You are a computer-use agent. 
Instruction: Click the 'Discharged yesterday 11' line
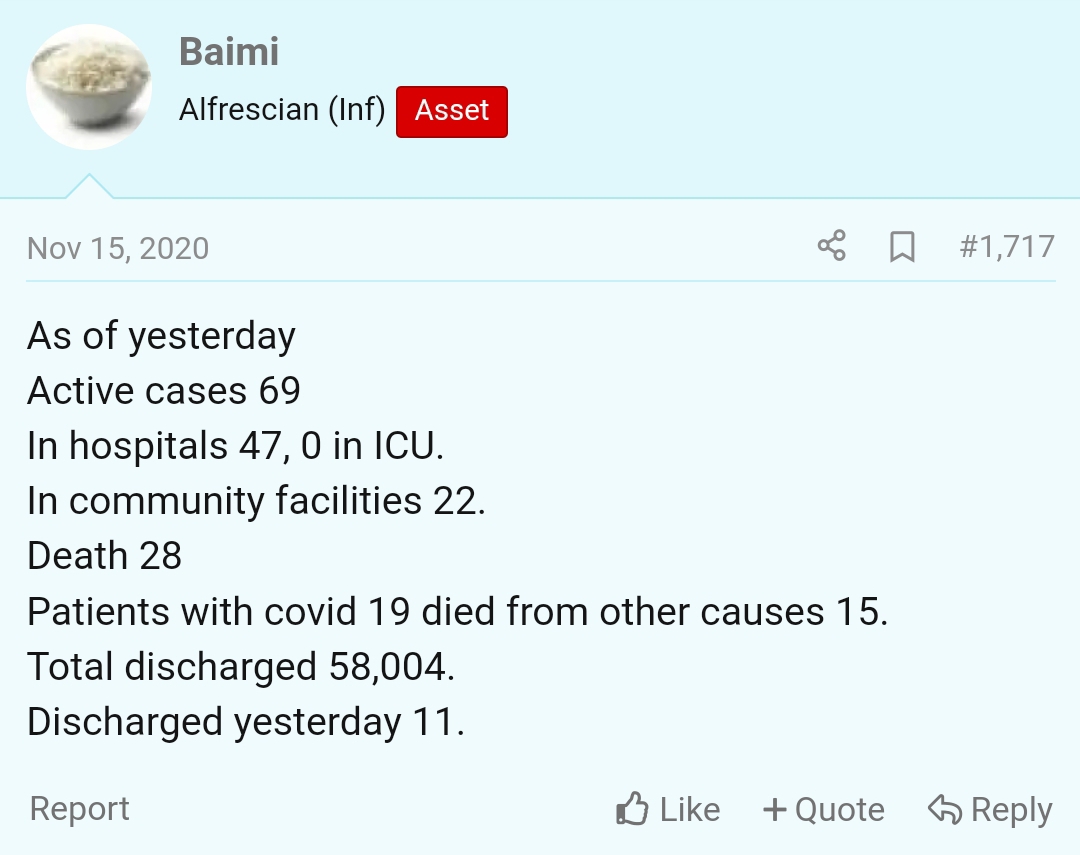point(246,723)
